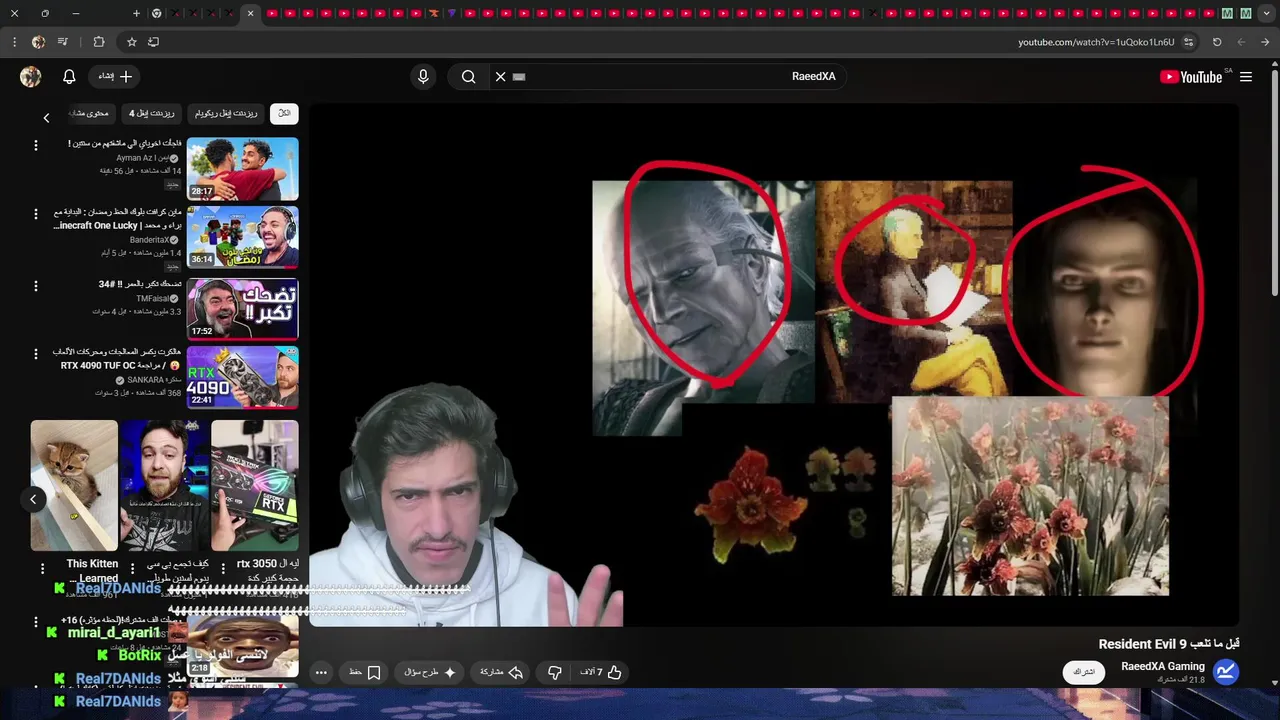Select the 'محتوى مشابه' filter chip
Screen dimensions: 1280x720
(90, 113)
